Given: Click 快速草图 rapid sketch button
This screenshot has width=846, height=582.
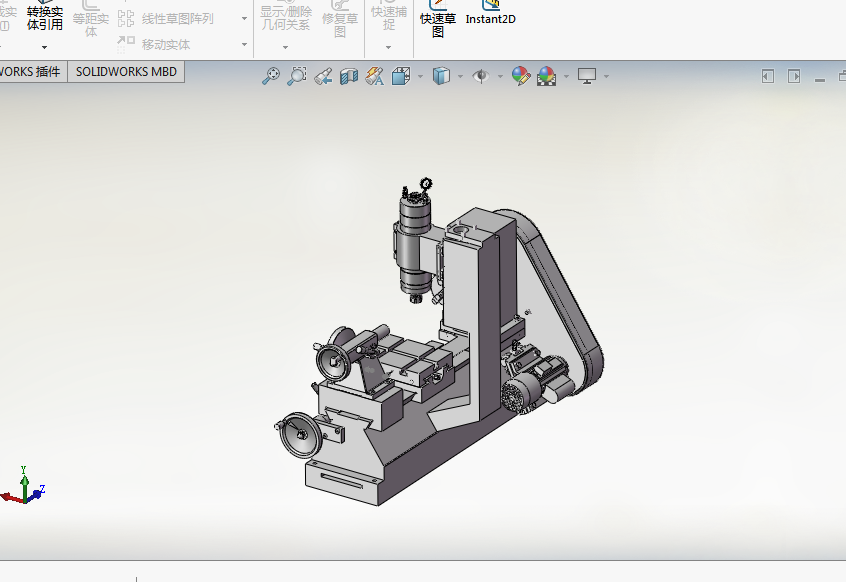Looking at the screenshot, I should point(438,19).
